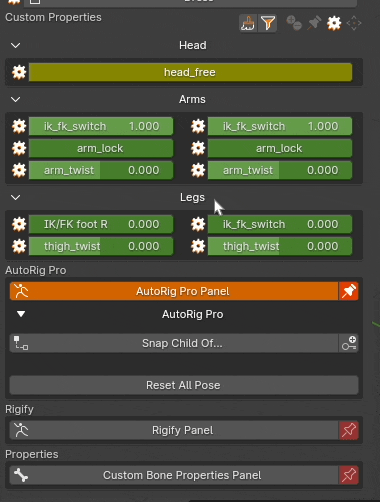
Task: Collapse the Arms section
Action: 16,99
